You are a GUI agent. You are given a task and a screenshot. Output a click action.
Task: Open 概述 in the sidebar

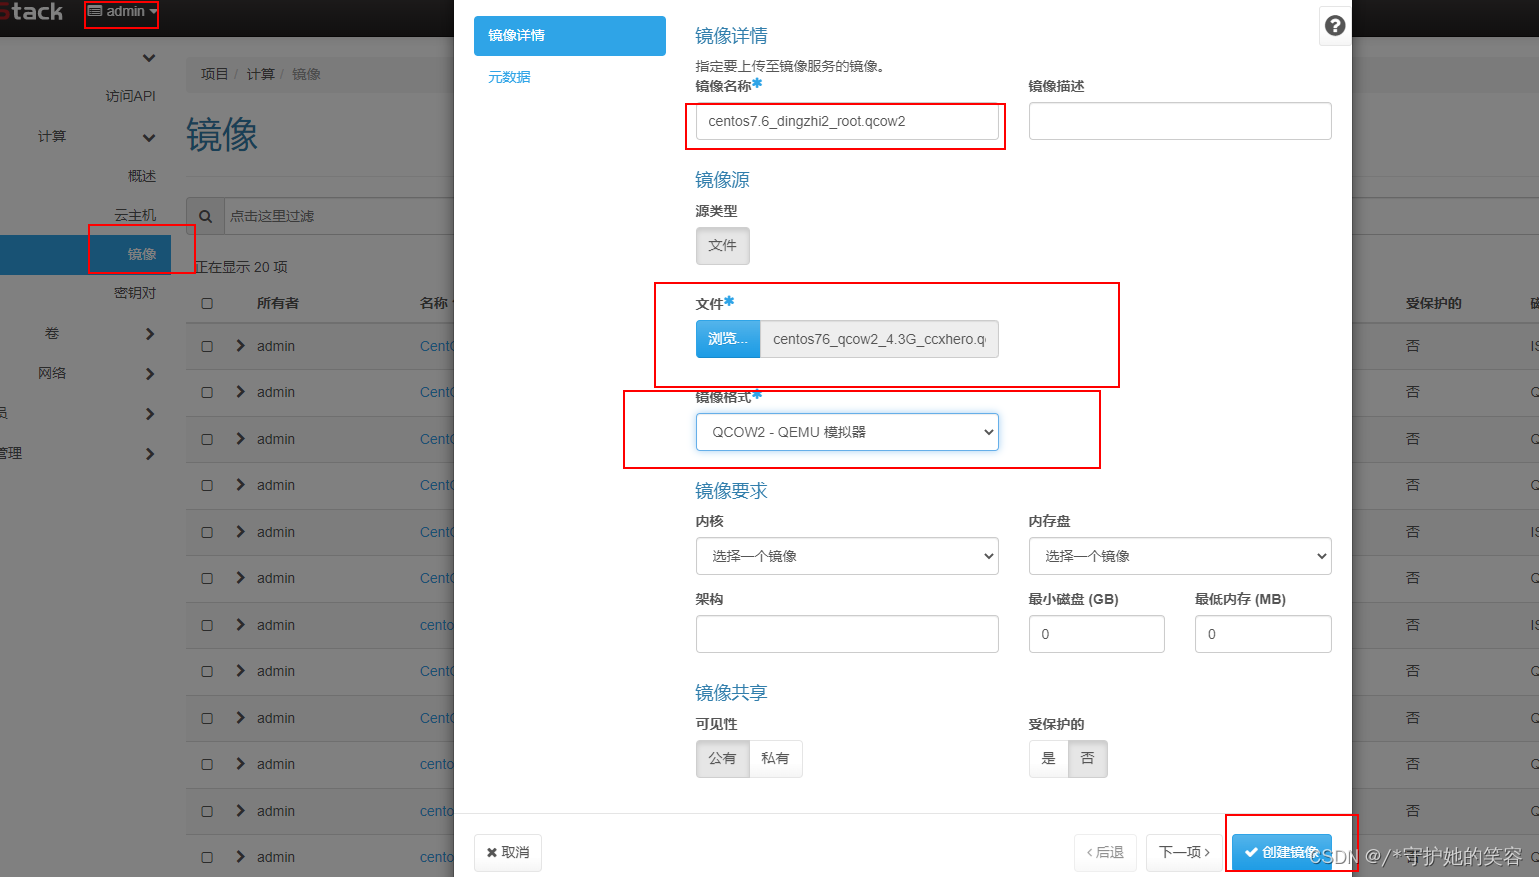[142, 176]
